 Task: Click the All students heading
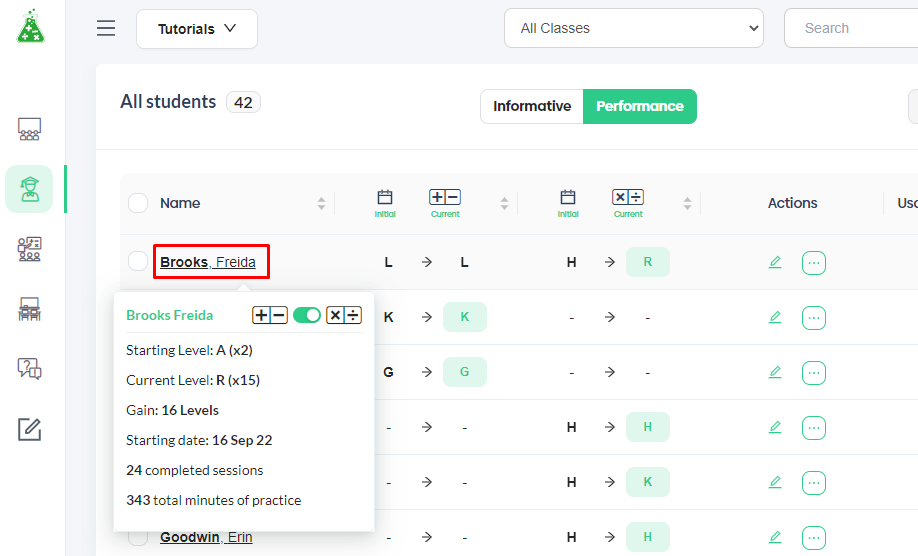click(x=168, y=102)
